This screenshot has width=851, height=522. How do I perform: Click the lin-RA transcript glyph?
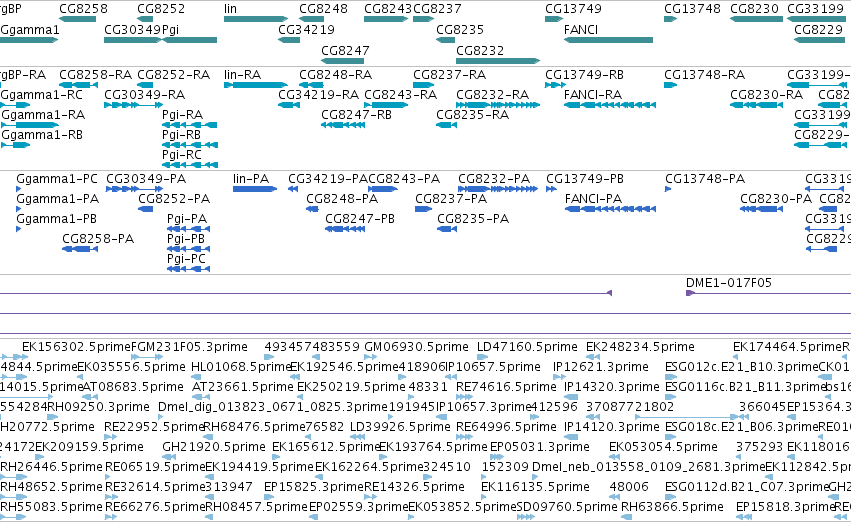256,85
